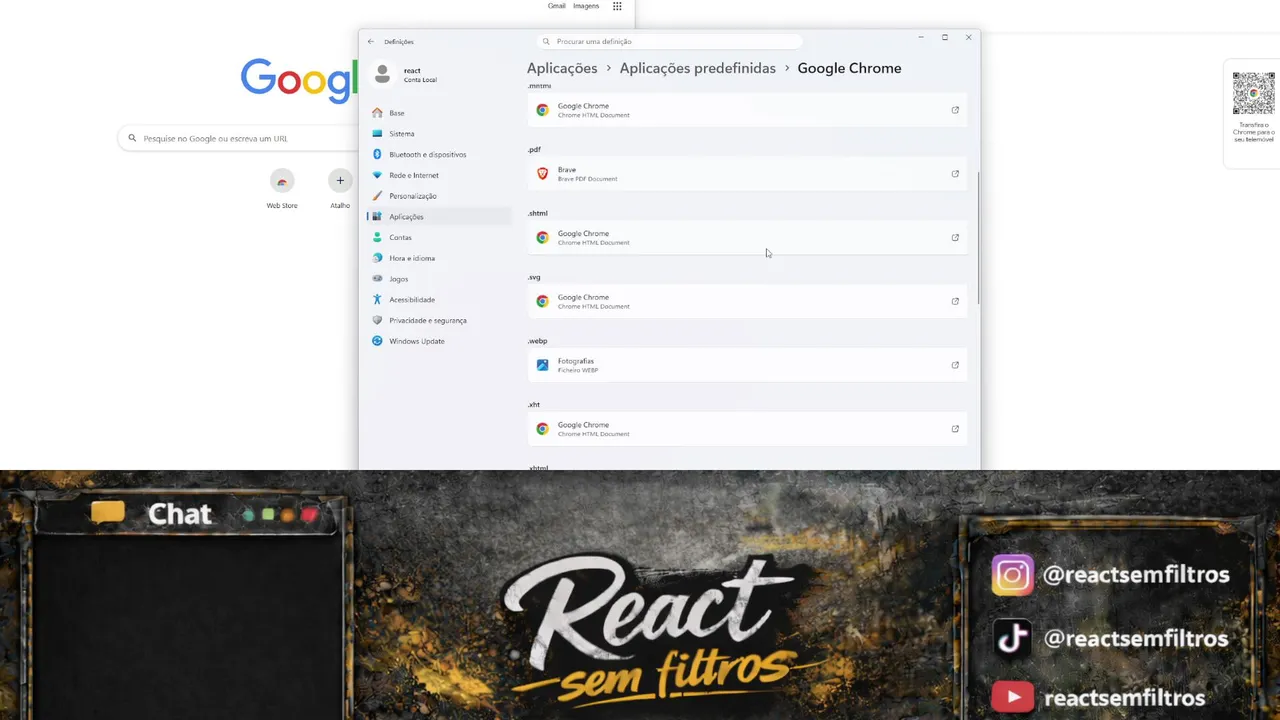The image size is (1280, 720).
Task: Click the Aplicações sidebar icon
Action: click(377, 216)
